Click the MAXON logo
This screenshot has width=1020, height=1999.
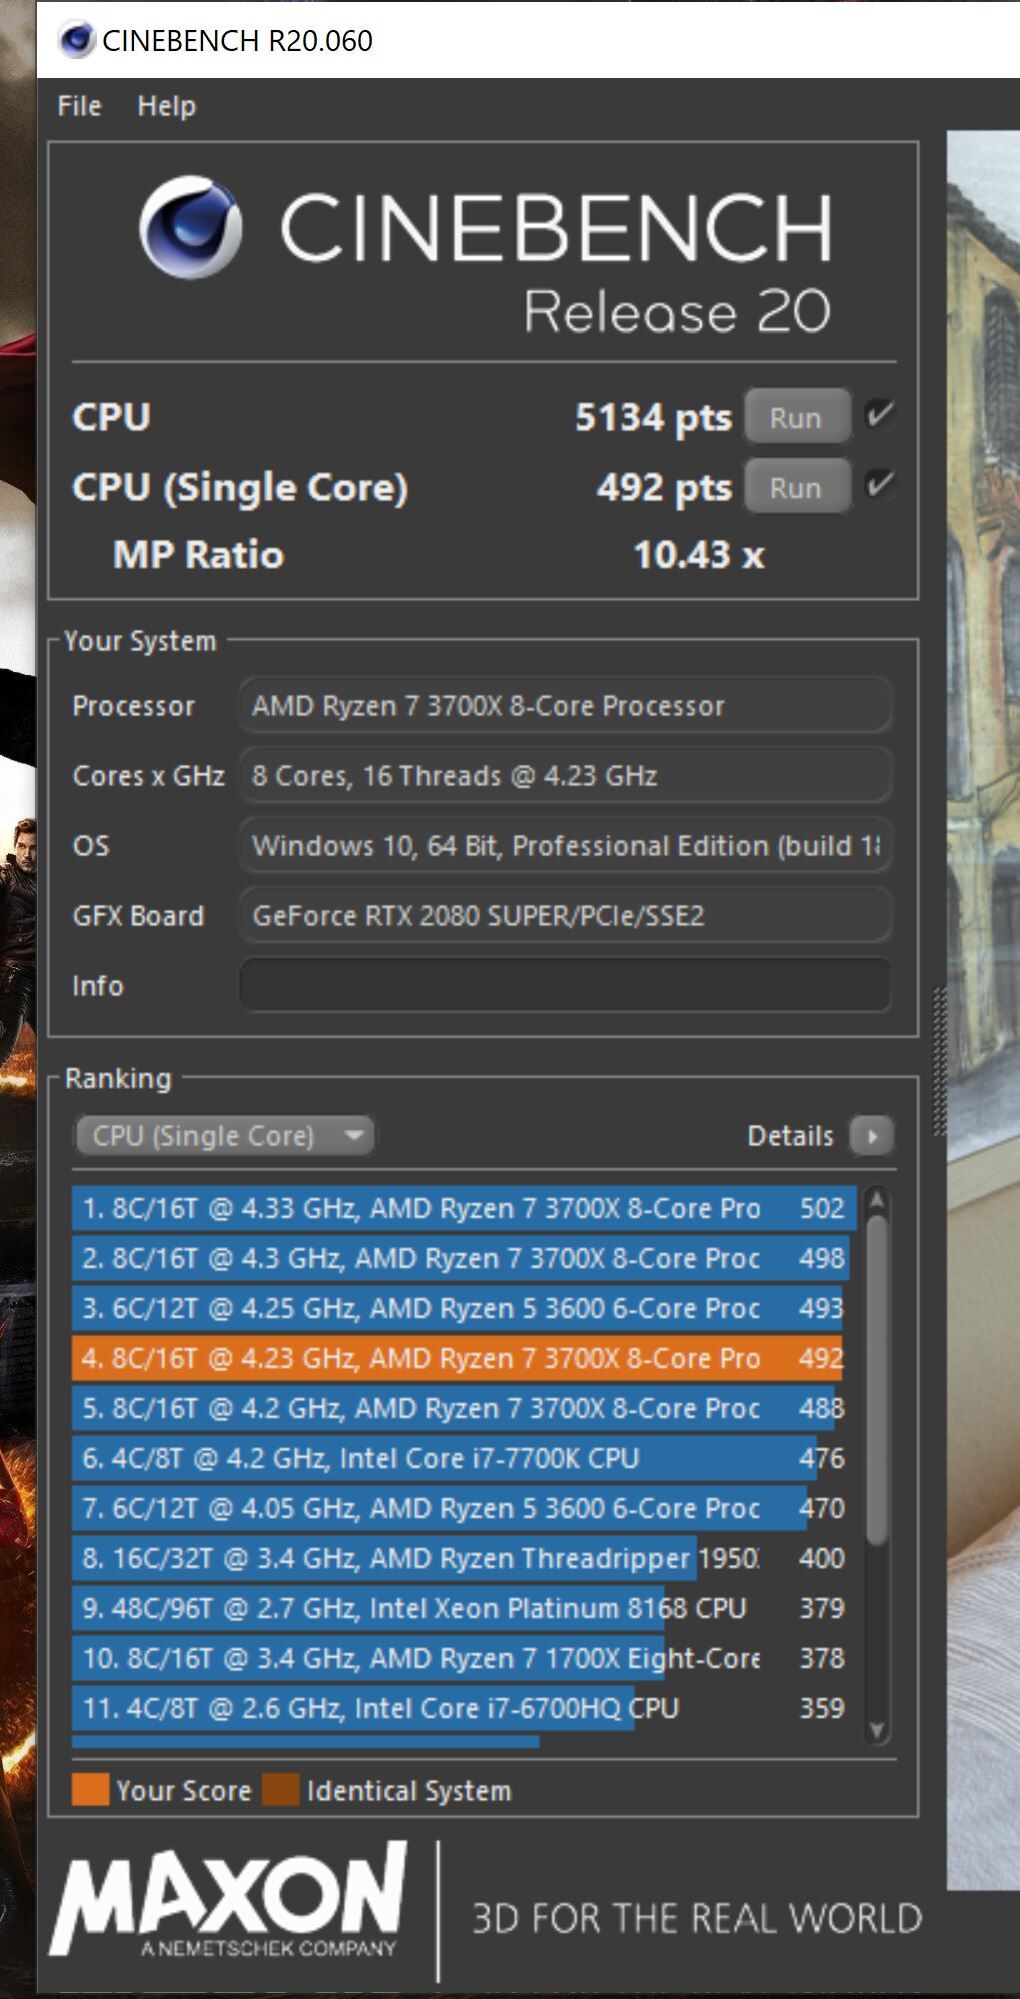point(228,1900)
